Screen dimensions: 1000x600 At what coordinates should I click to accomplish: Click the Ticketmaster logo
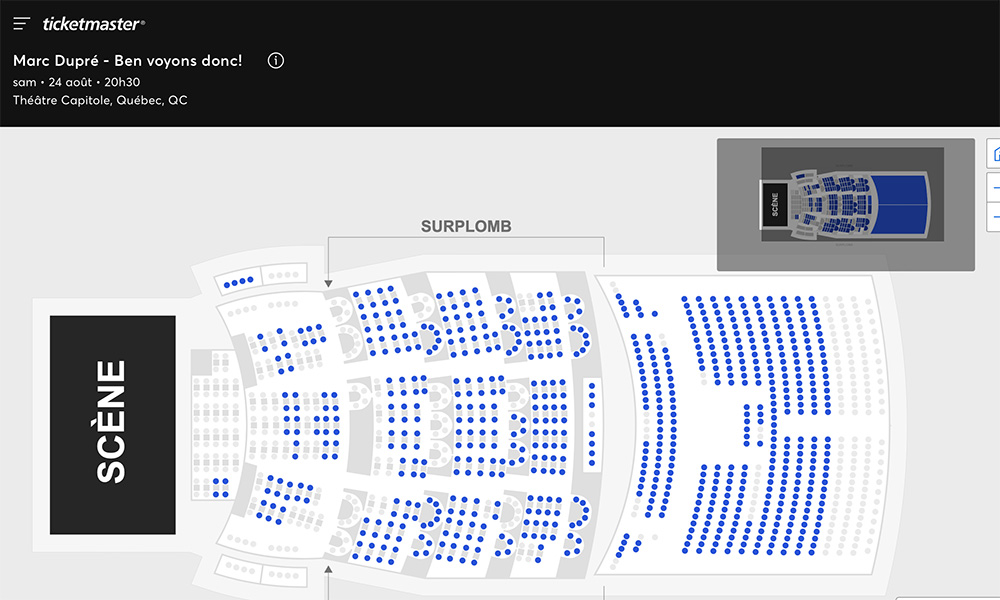(94, 24)
